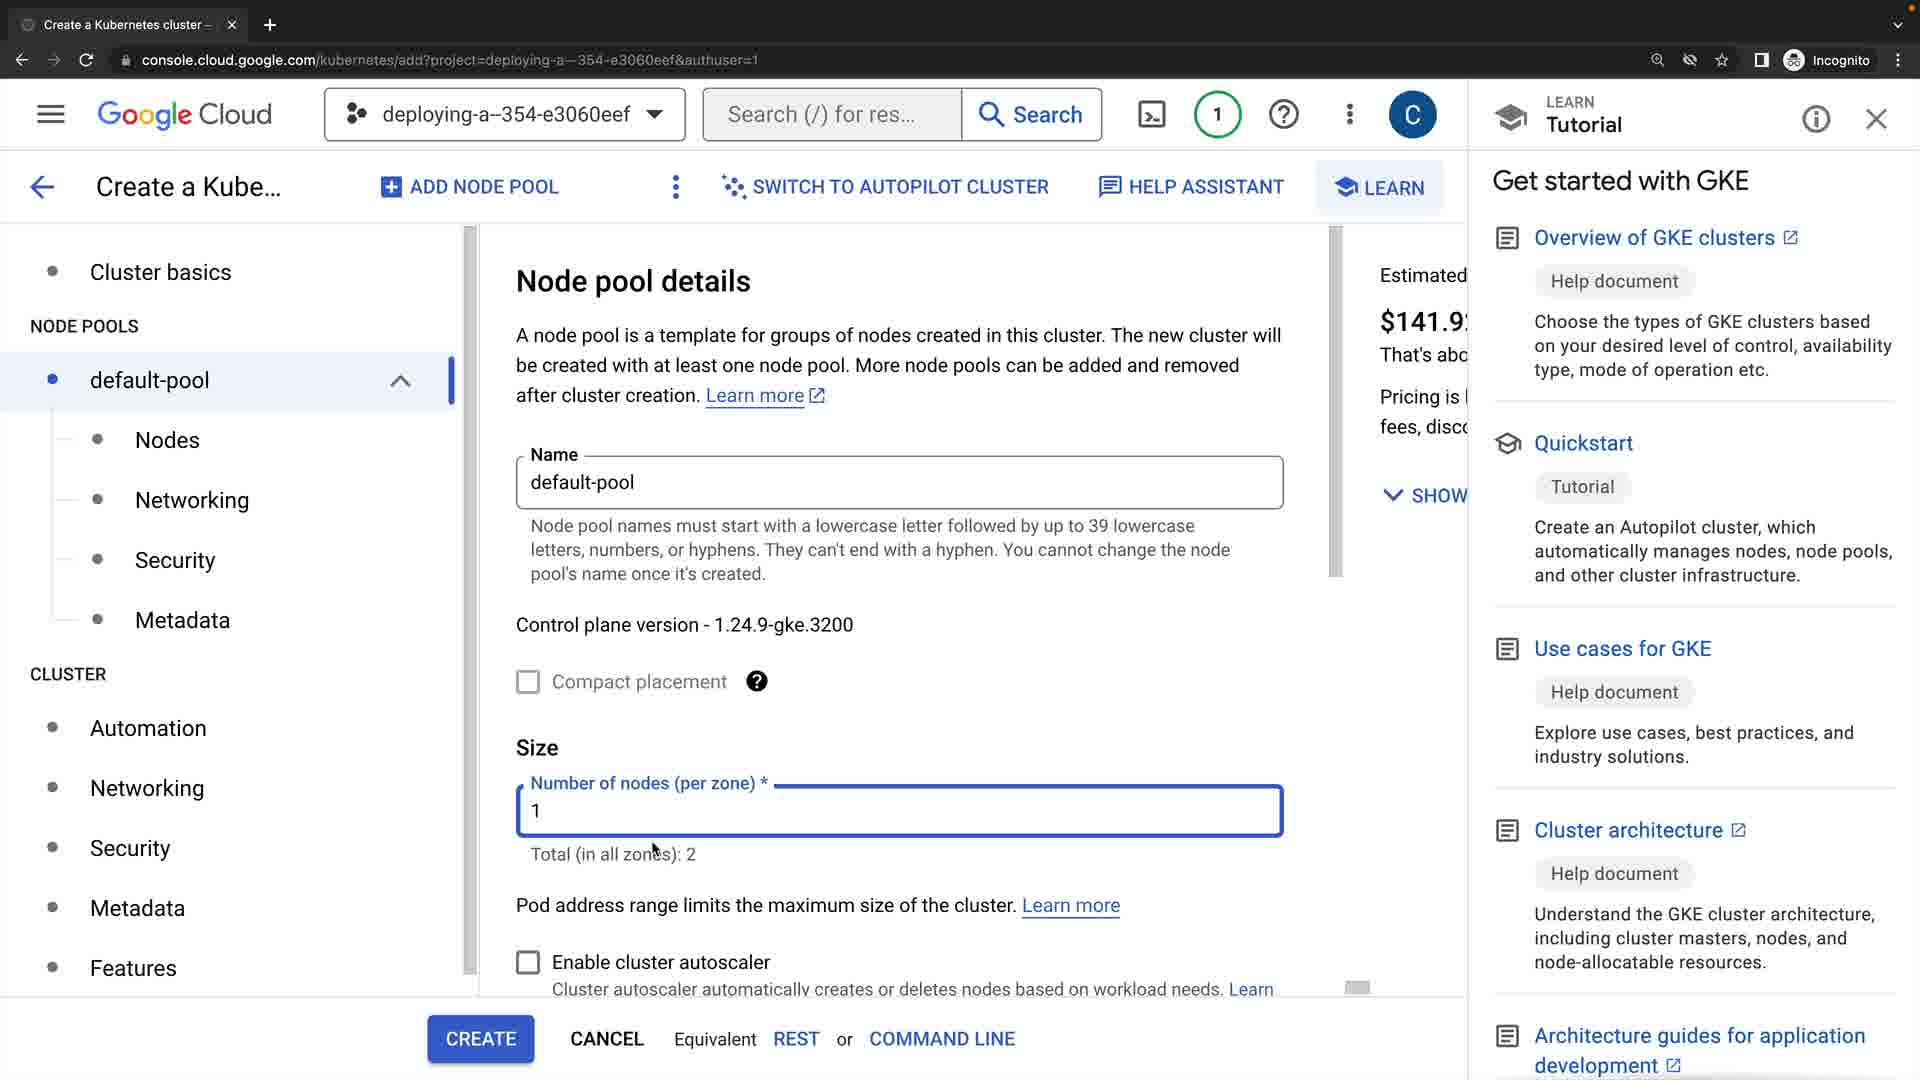The width and height of the screenshot is (1920, 1080).
Task: Open the help question mark menu
Action: pyautogui.click(x=1283, y=114)
